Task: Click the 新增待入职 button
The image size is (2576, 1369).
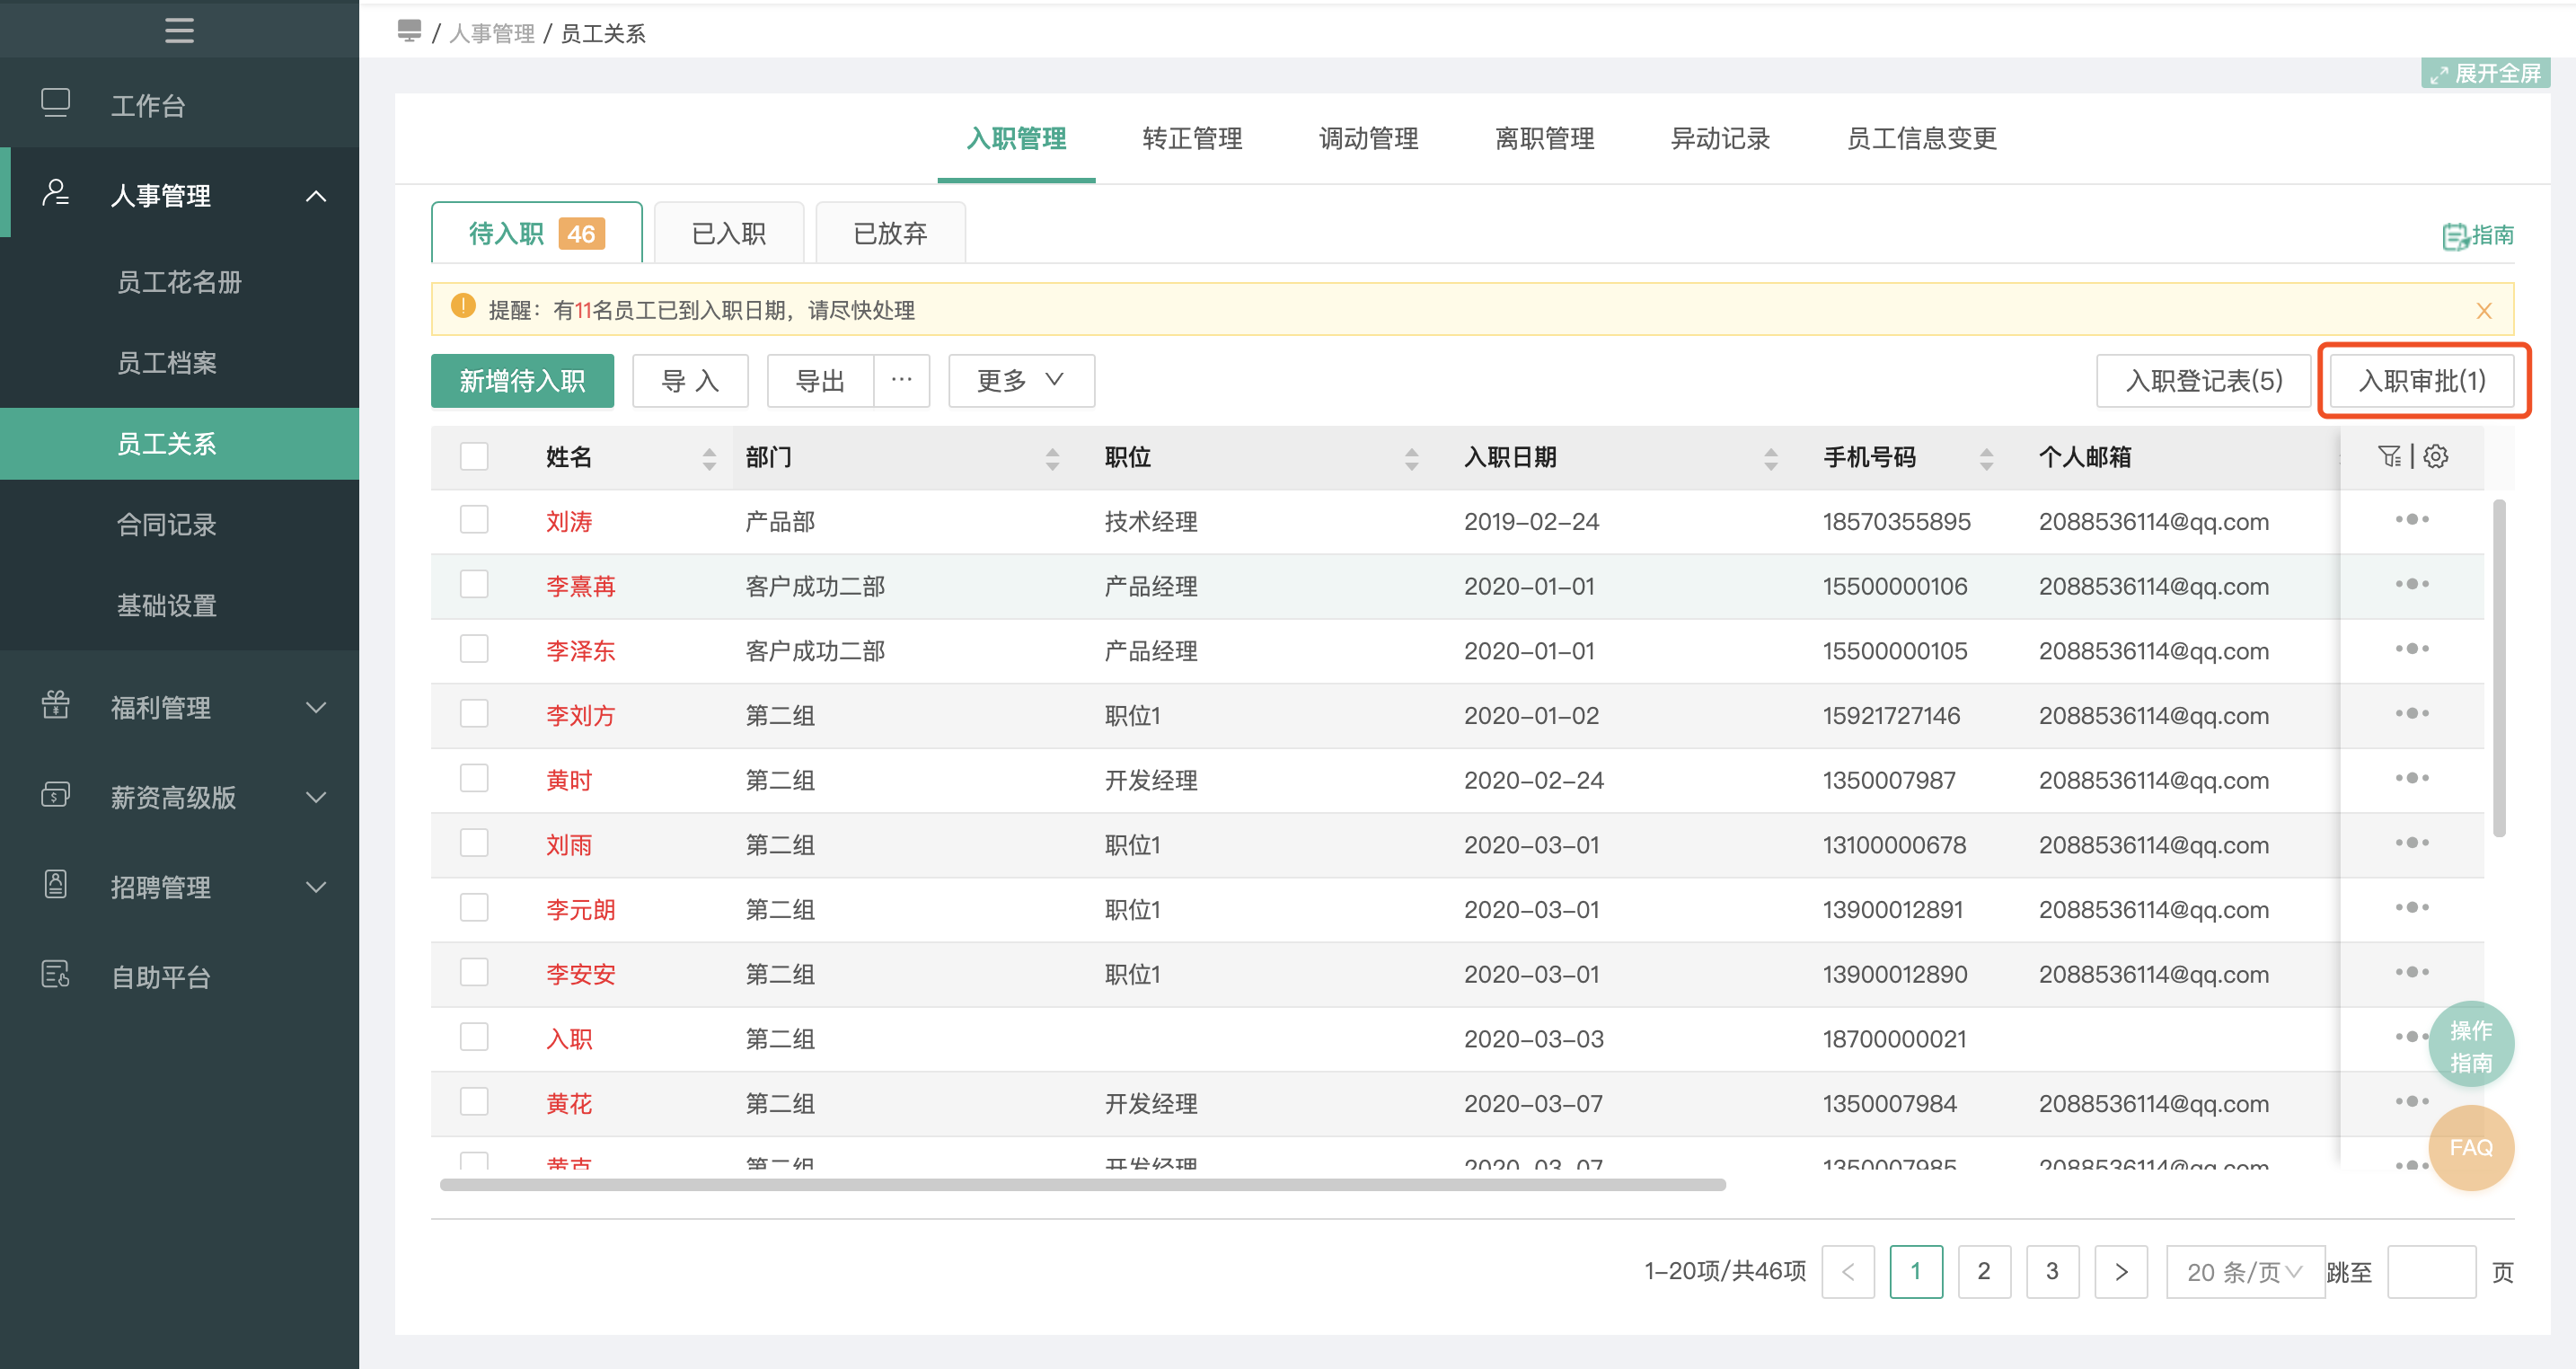Action: click(522, 381)
